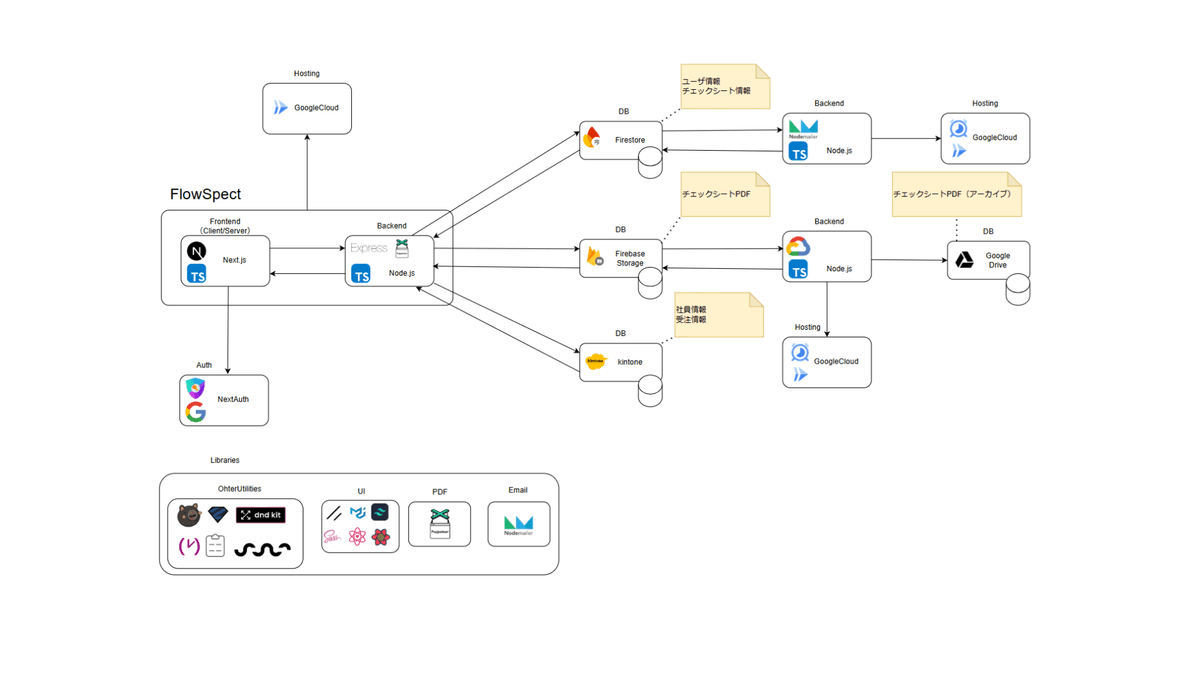The height and width of the screenshot is (674, 1200).
Task: Click the Firebase Storage icon
Action: point(595,257)
